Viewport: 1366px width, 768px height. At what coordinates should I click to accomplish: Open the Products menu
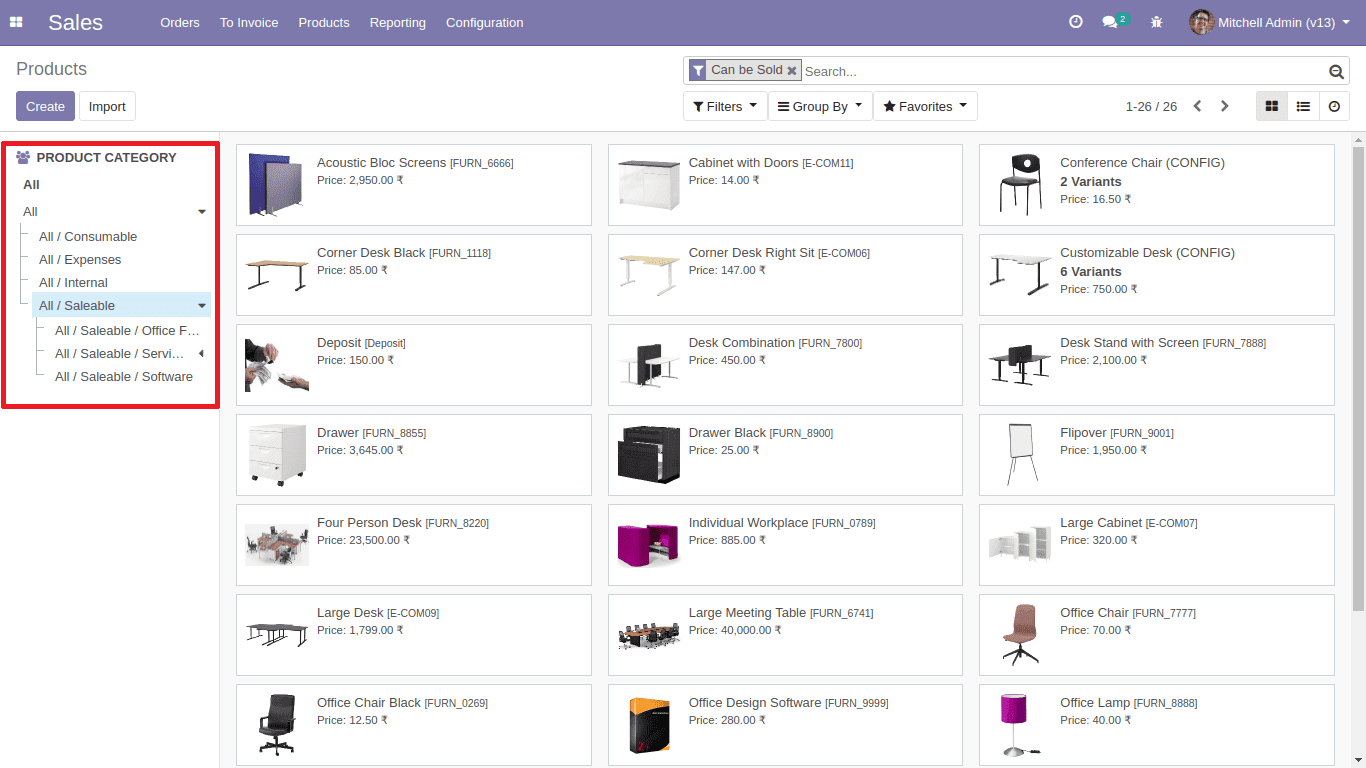click(324, 22)
